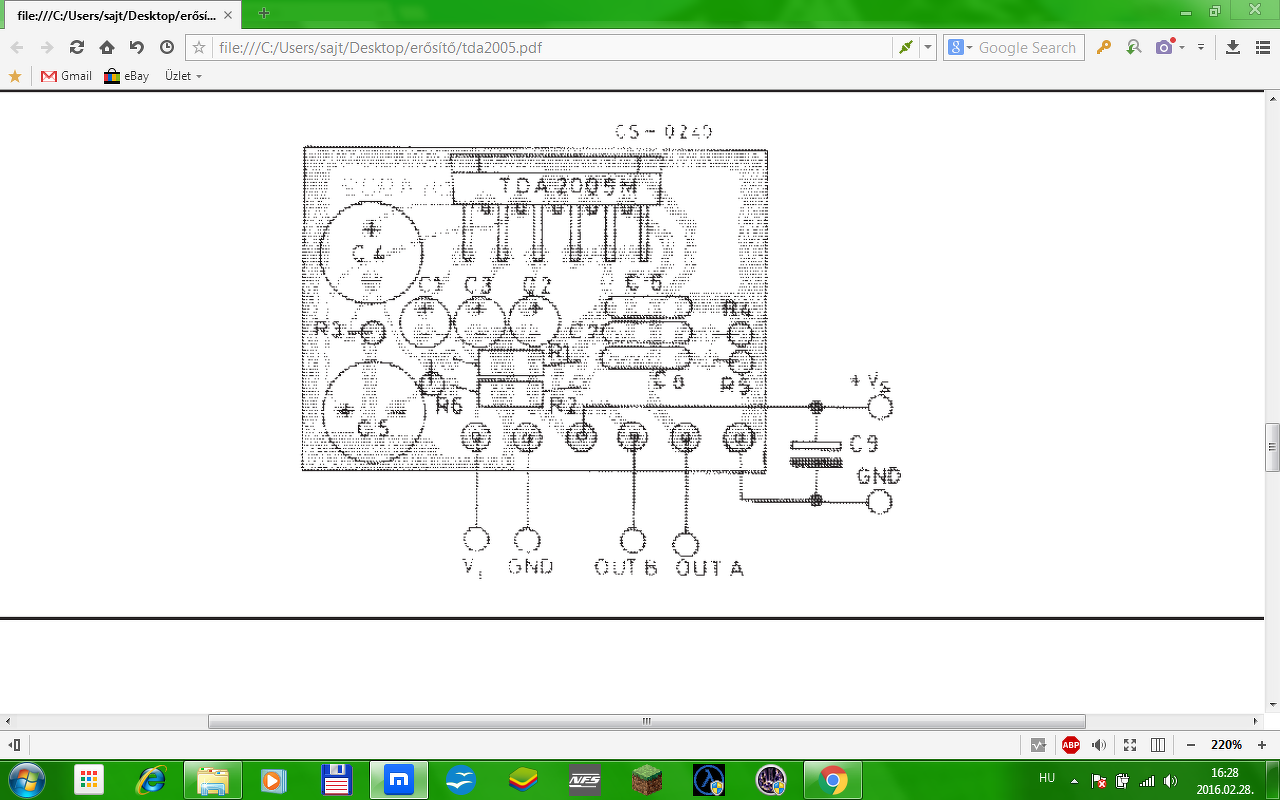Show hidden system tray icons
The width and height of the screenshot is (1280, 800).
coord(1074,780)
